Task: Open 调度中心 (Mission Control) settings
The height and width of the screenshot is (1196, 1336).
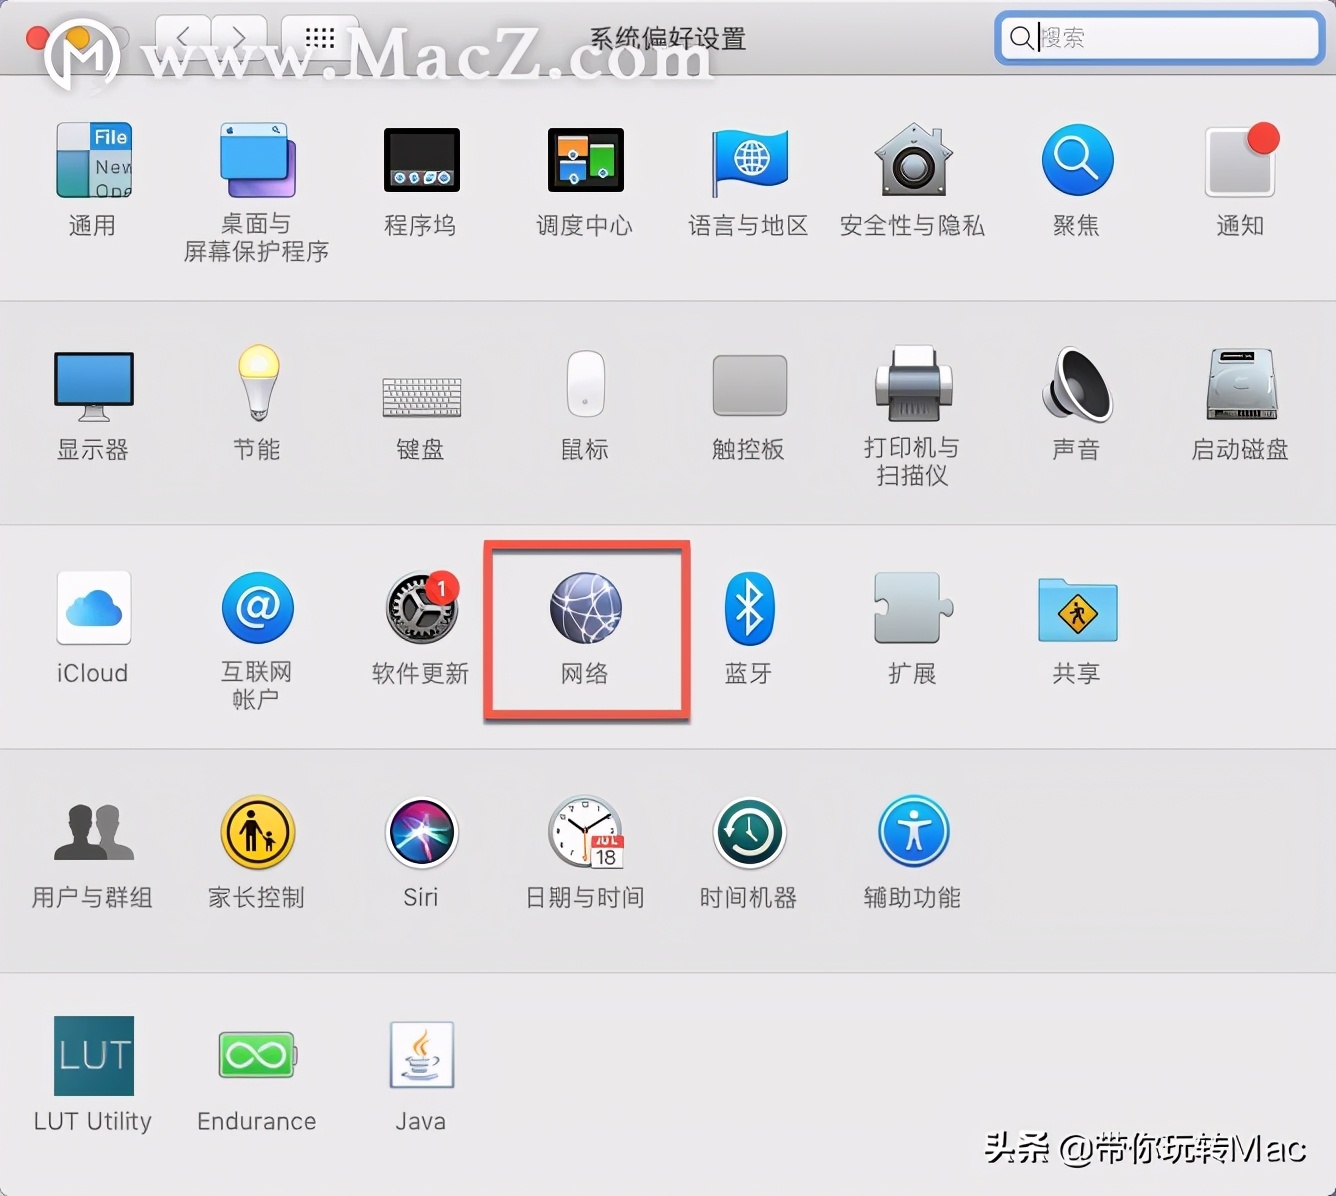Action: [x=585, y=160]
